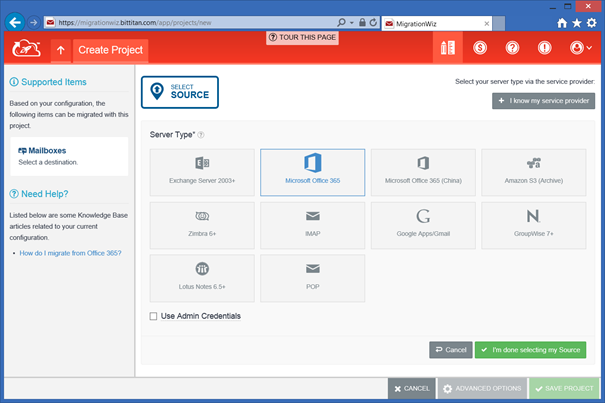Click the question mark help icon in header

[x=512, y=48]
